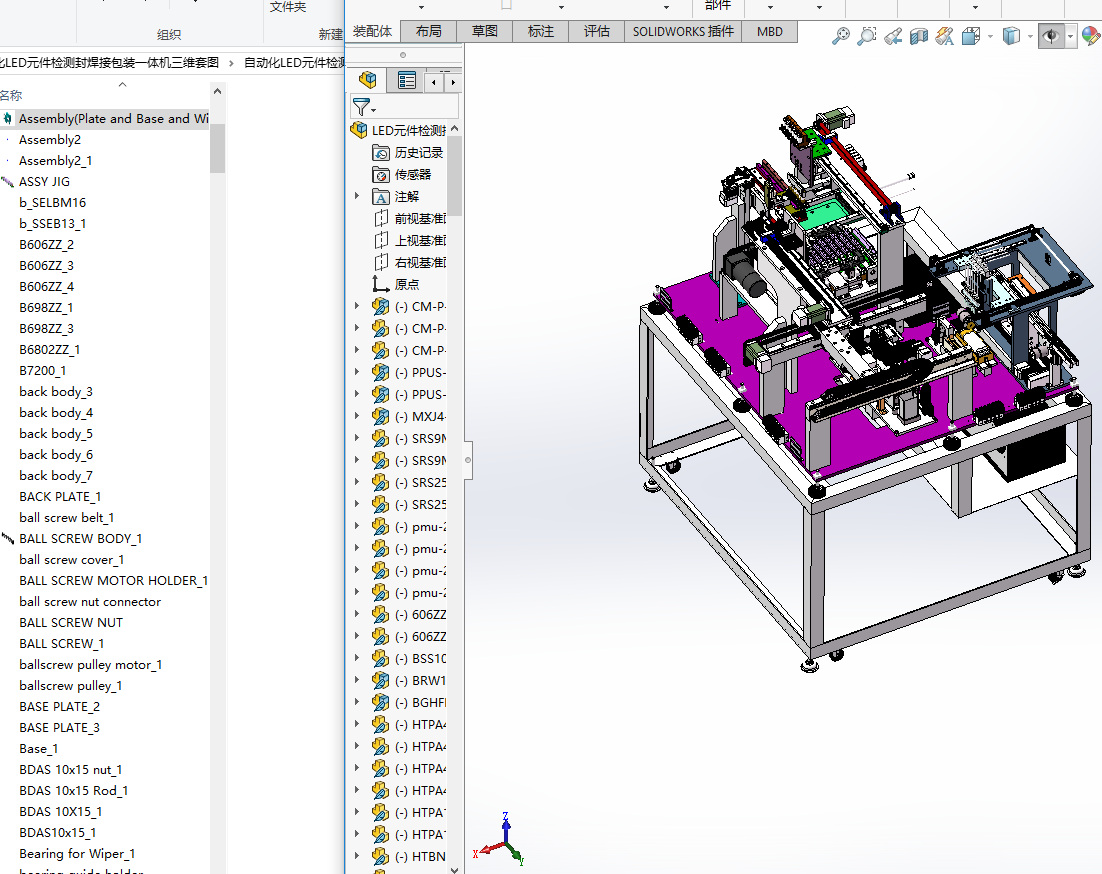Viewport: 1102px width, 874px height.
Task: Open Edit Appearance color ball
Action: [1090, 36]
